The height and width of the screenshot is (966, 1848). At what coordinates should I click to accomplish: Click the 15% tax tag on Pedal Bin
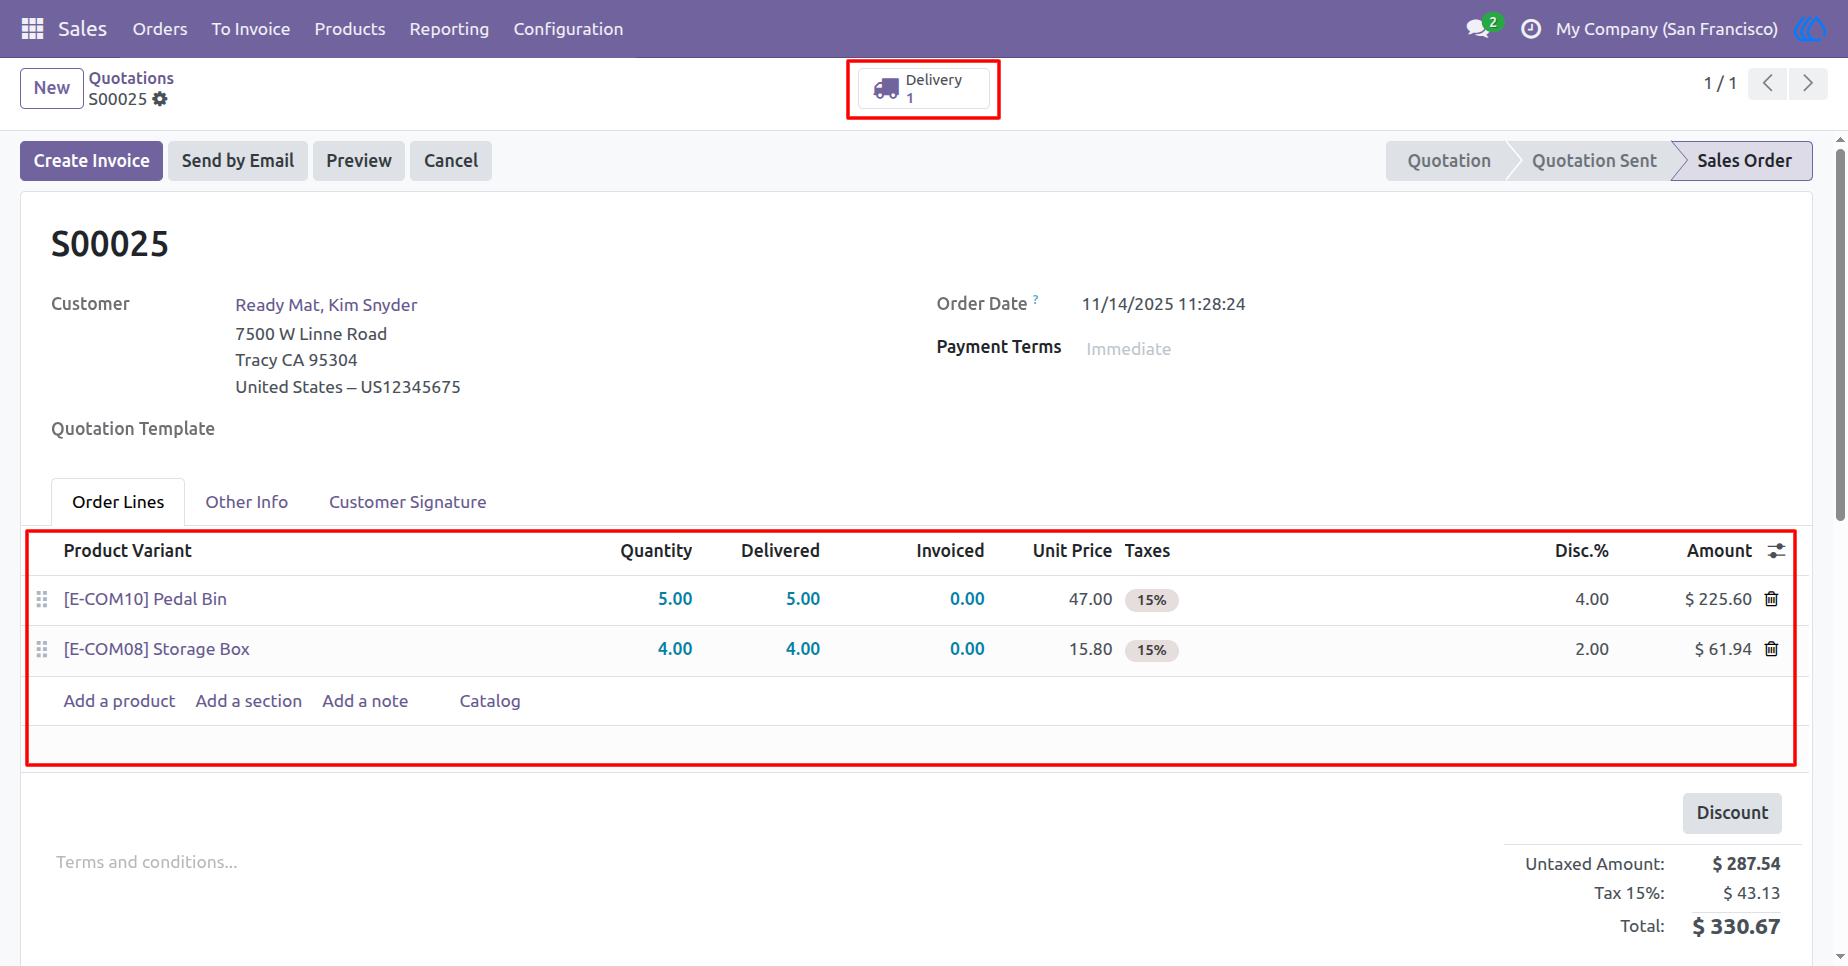(1152, 600)
